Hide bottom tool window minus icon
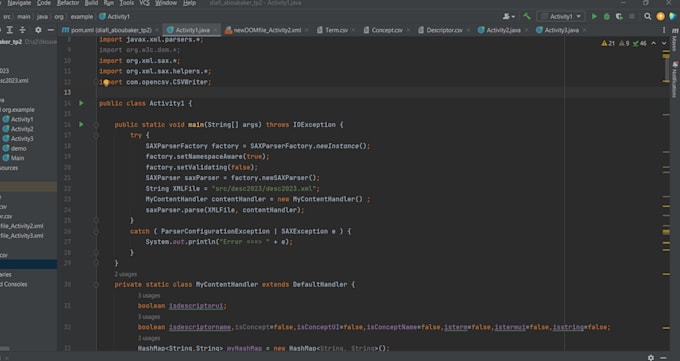The image size is (680, 361). click(x=664, y=358)
